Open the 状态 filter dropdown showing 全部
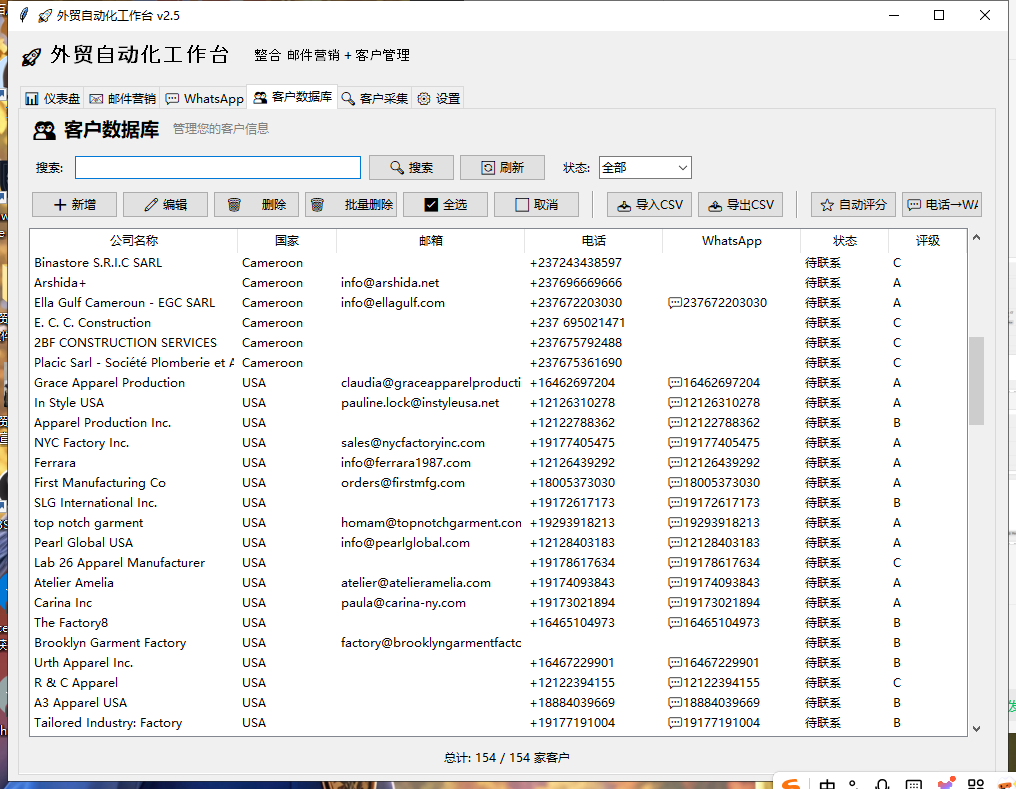This screenshot has height=789, width=1016. [645, 168]
